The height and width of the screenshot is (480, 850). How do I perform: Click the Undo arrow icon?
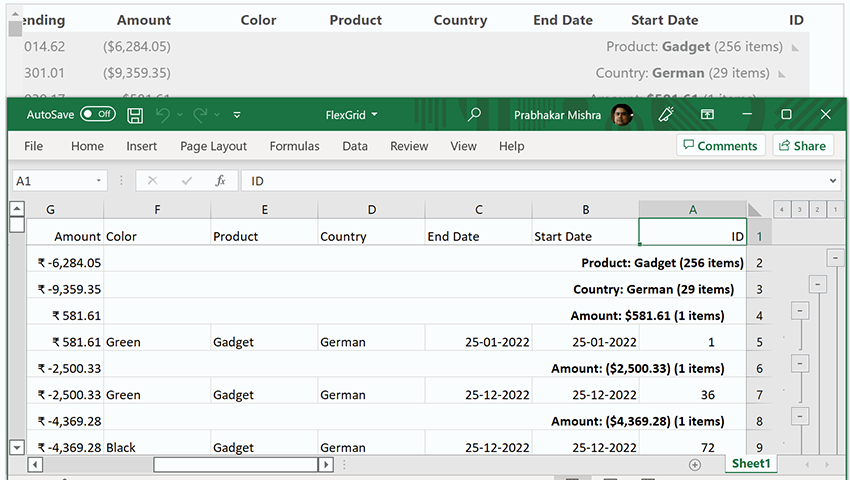(163, 115)
